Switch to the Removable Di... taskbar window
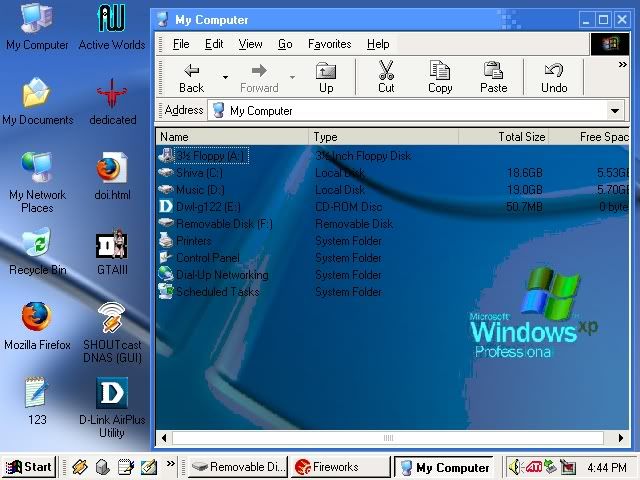The height and width of the screenshot is (480, 640). click(238, 467)
